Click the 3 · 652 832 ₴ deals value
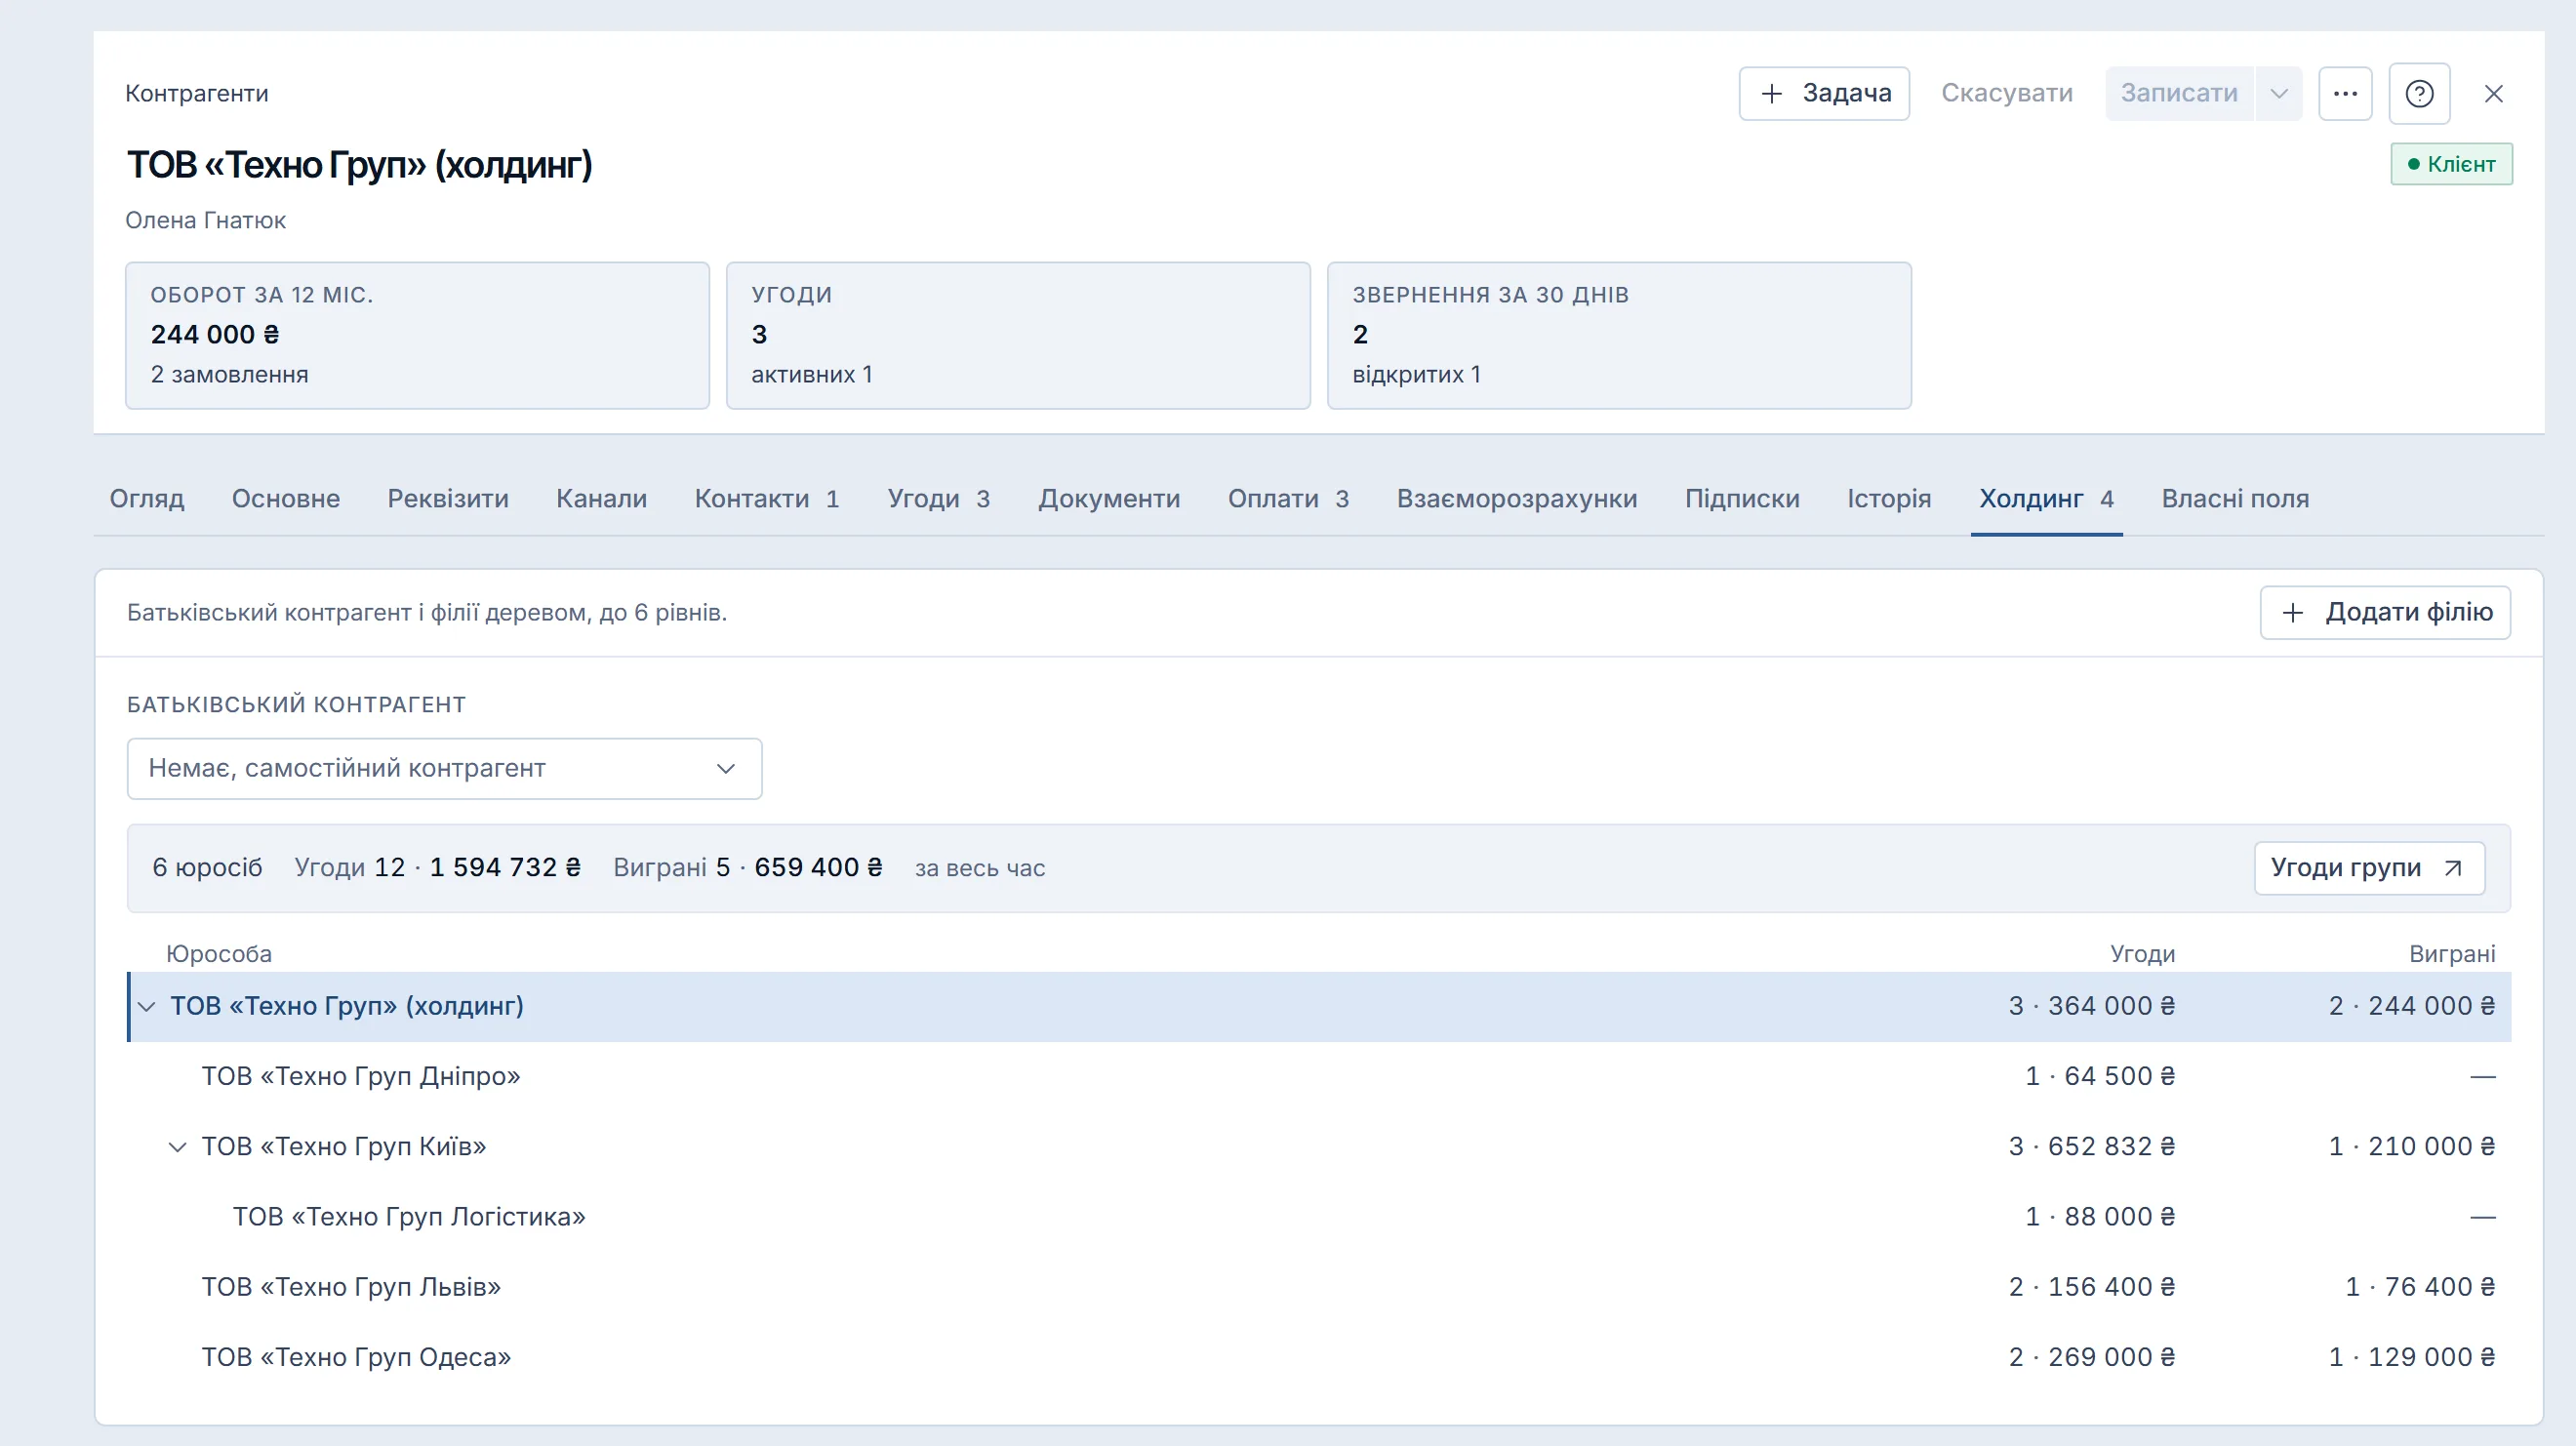Screen dimensions: 2576x1446 coord(2092,1146)
